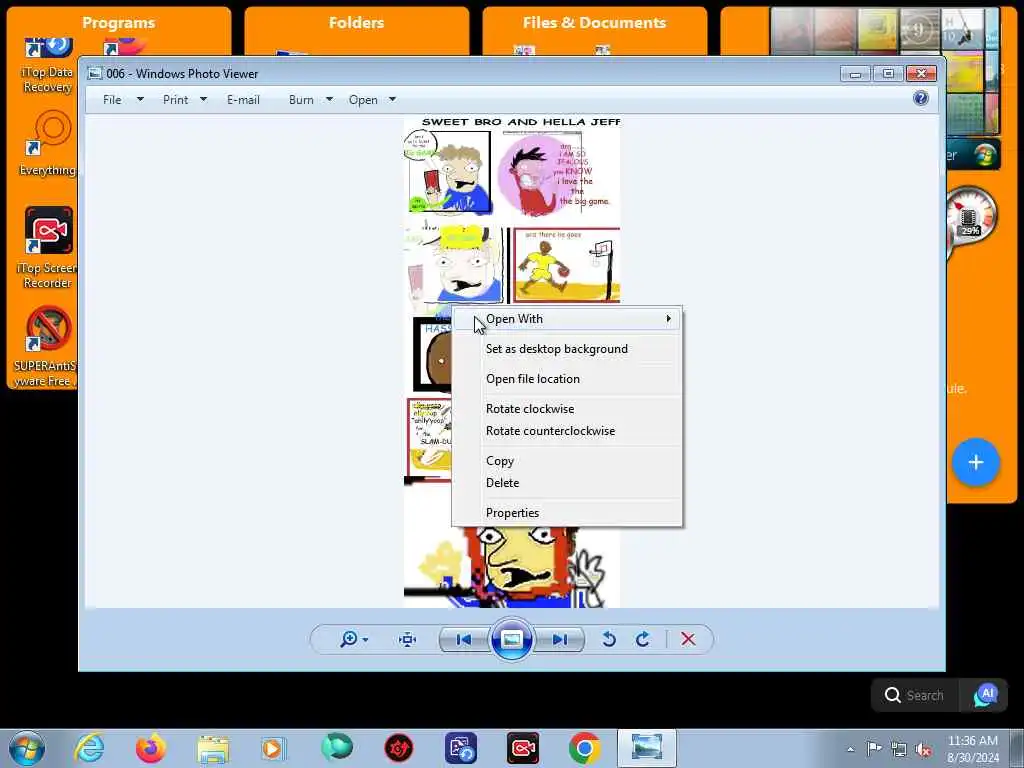
Task: Click the taskbar clock
Action: [x=972, y=749]
